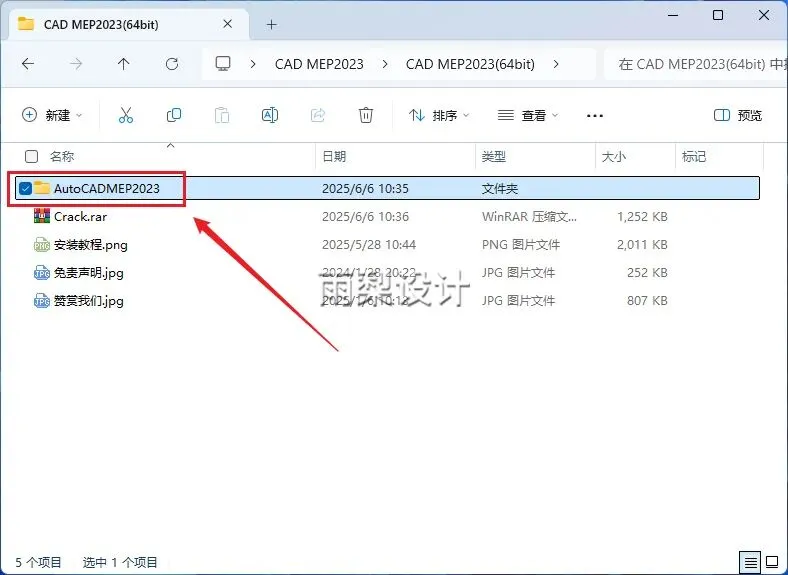The width and height of the screenshot is (788, 575).
Task: Rename the selected item
Action: pos(270,115)
